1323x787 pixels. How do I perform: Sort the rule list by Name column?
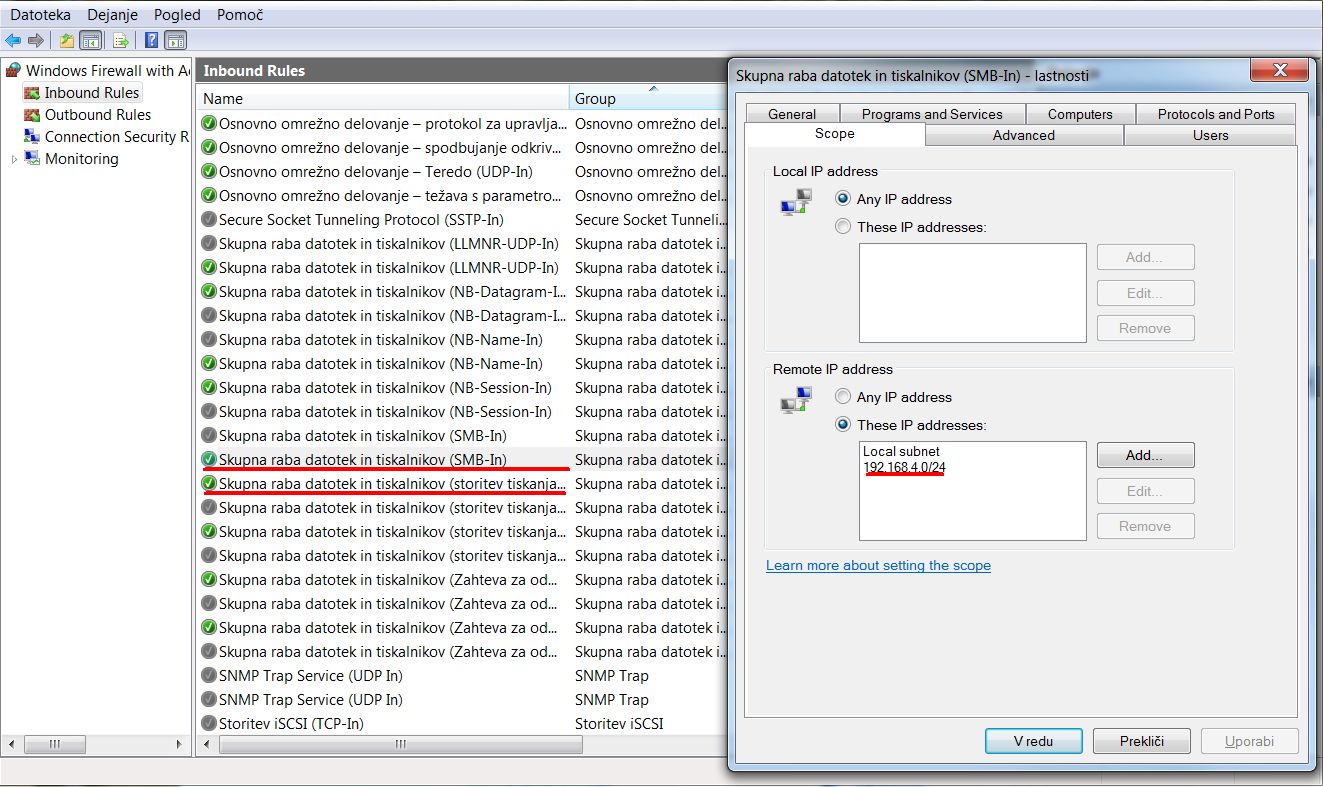[x=380, y=98]
